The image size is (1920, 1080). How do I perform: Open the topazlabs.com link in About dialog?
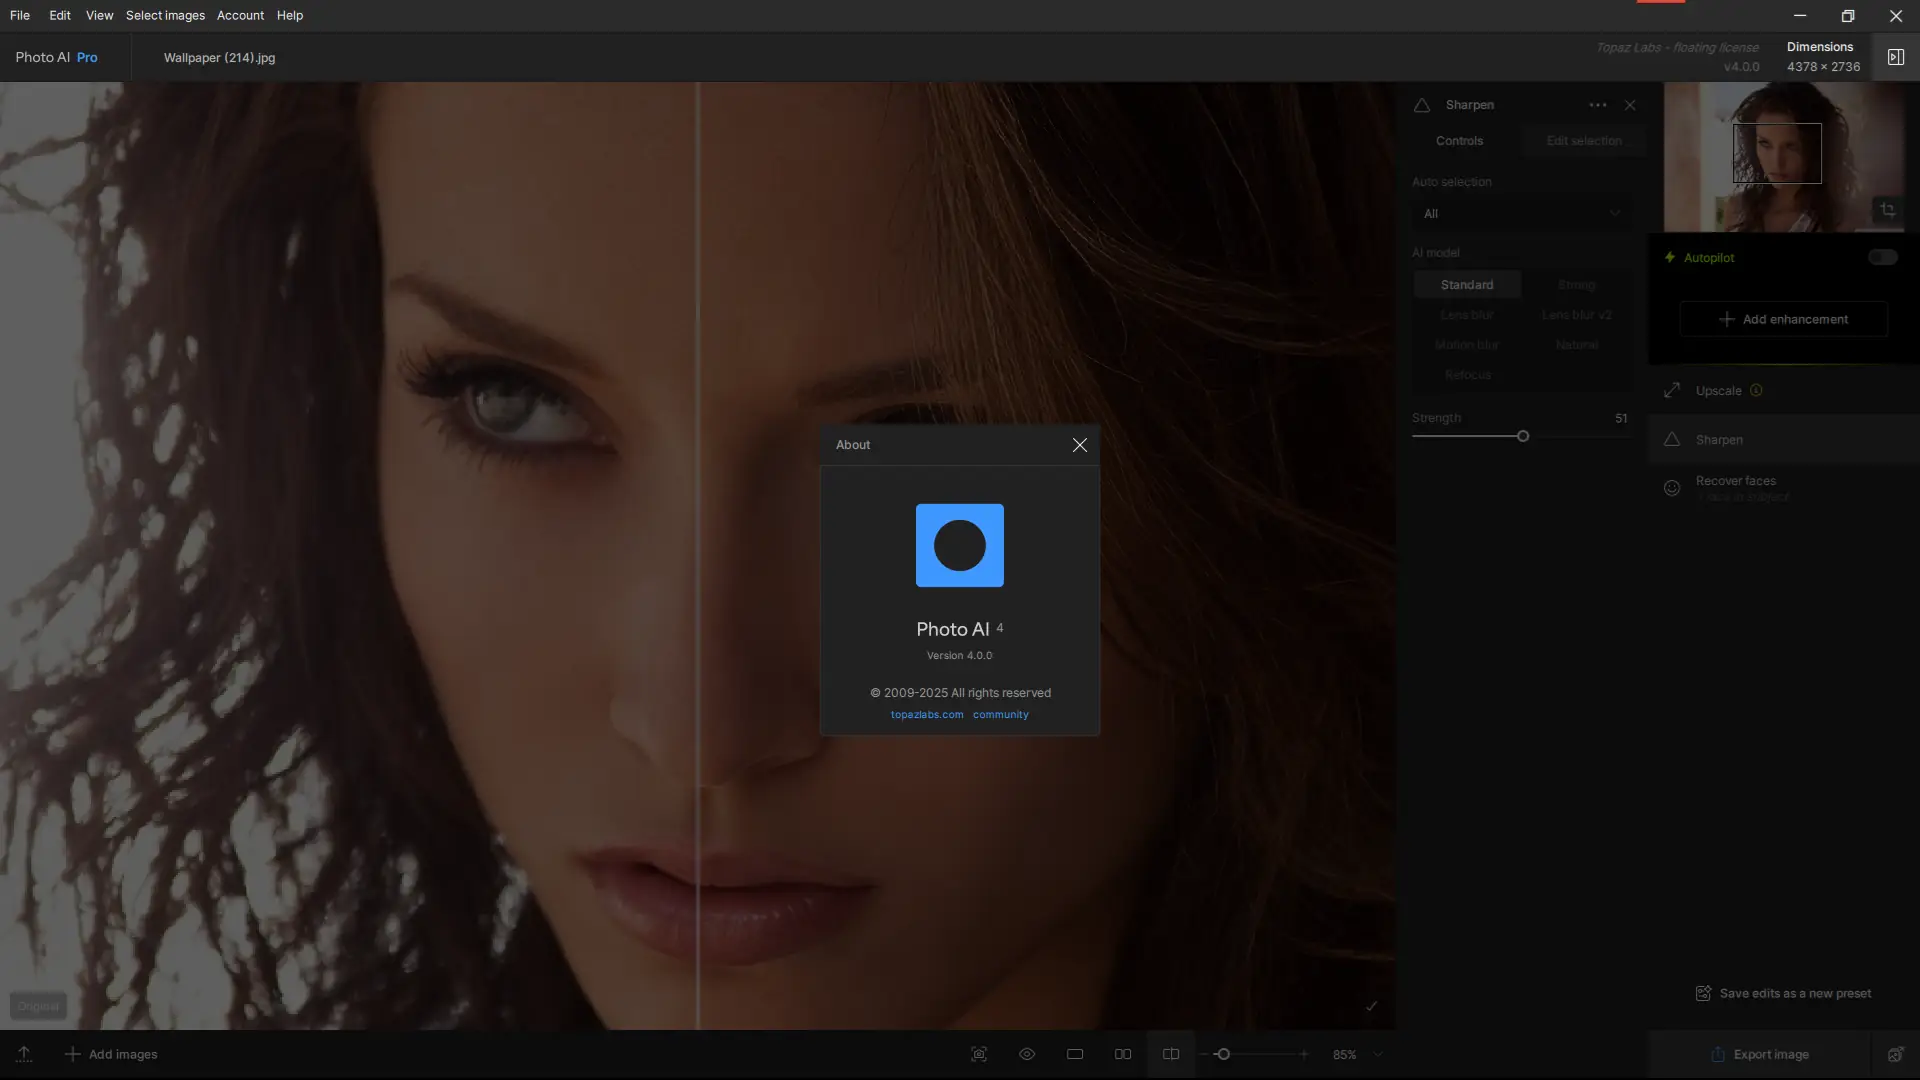tap(926, 714)
